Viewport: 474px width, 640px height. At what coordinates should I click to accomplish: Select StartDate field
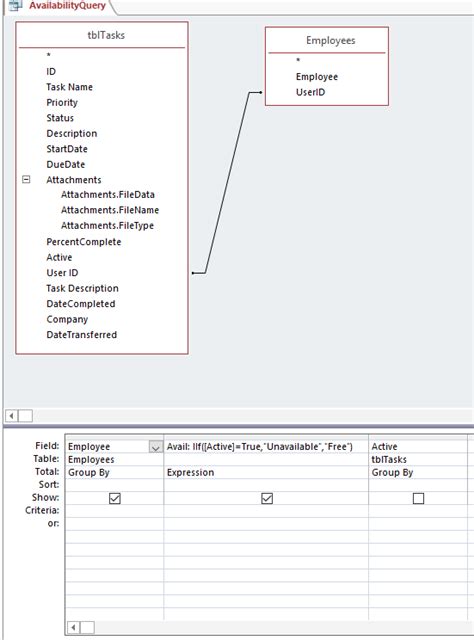click(67, 149)
